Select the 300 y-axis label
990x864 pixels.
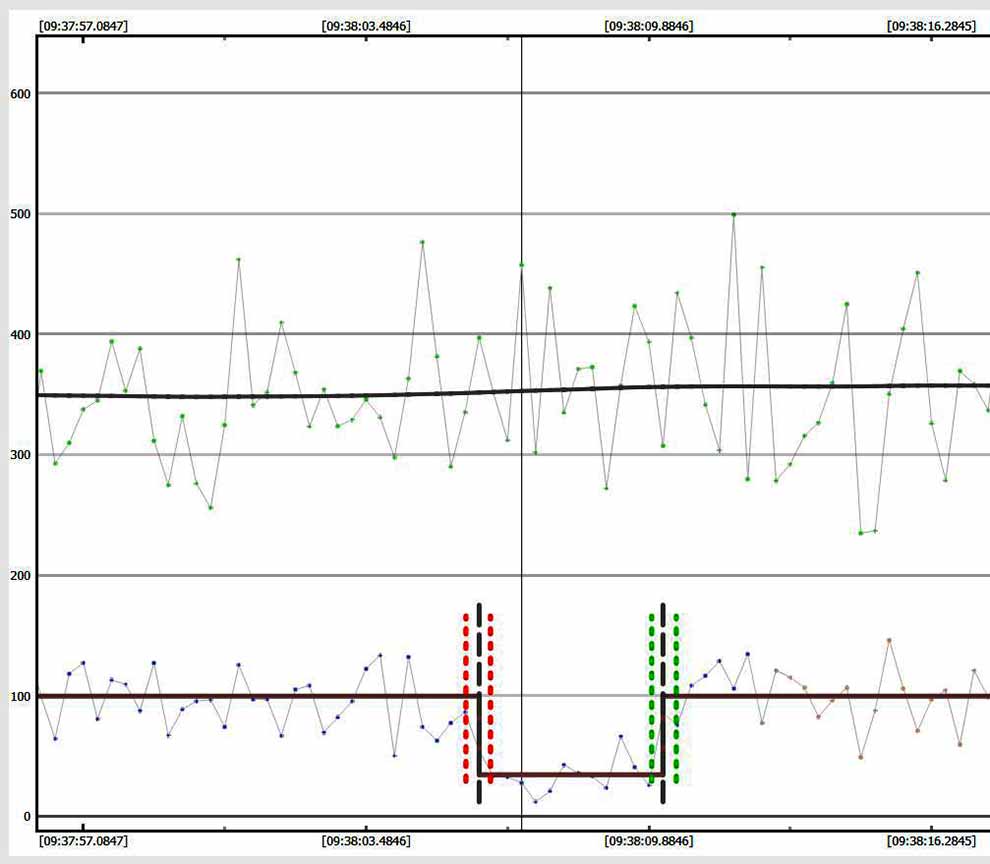[21, 455]
